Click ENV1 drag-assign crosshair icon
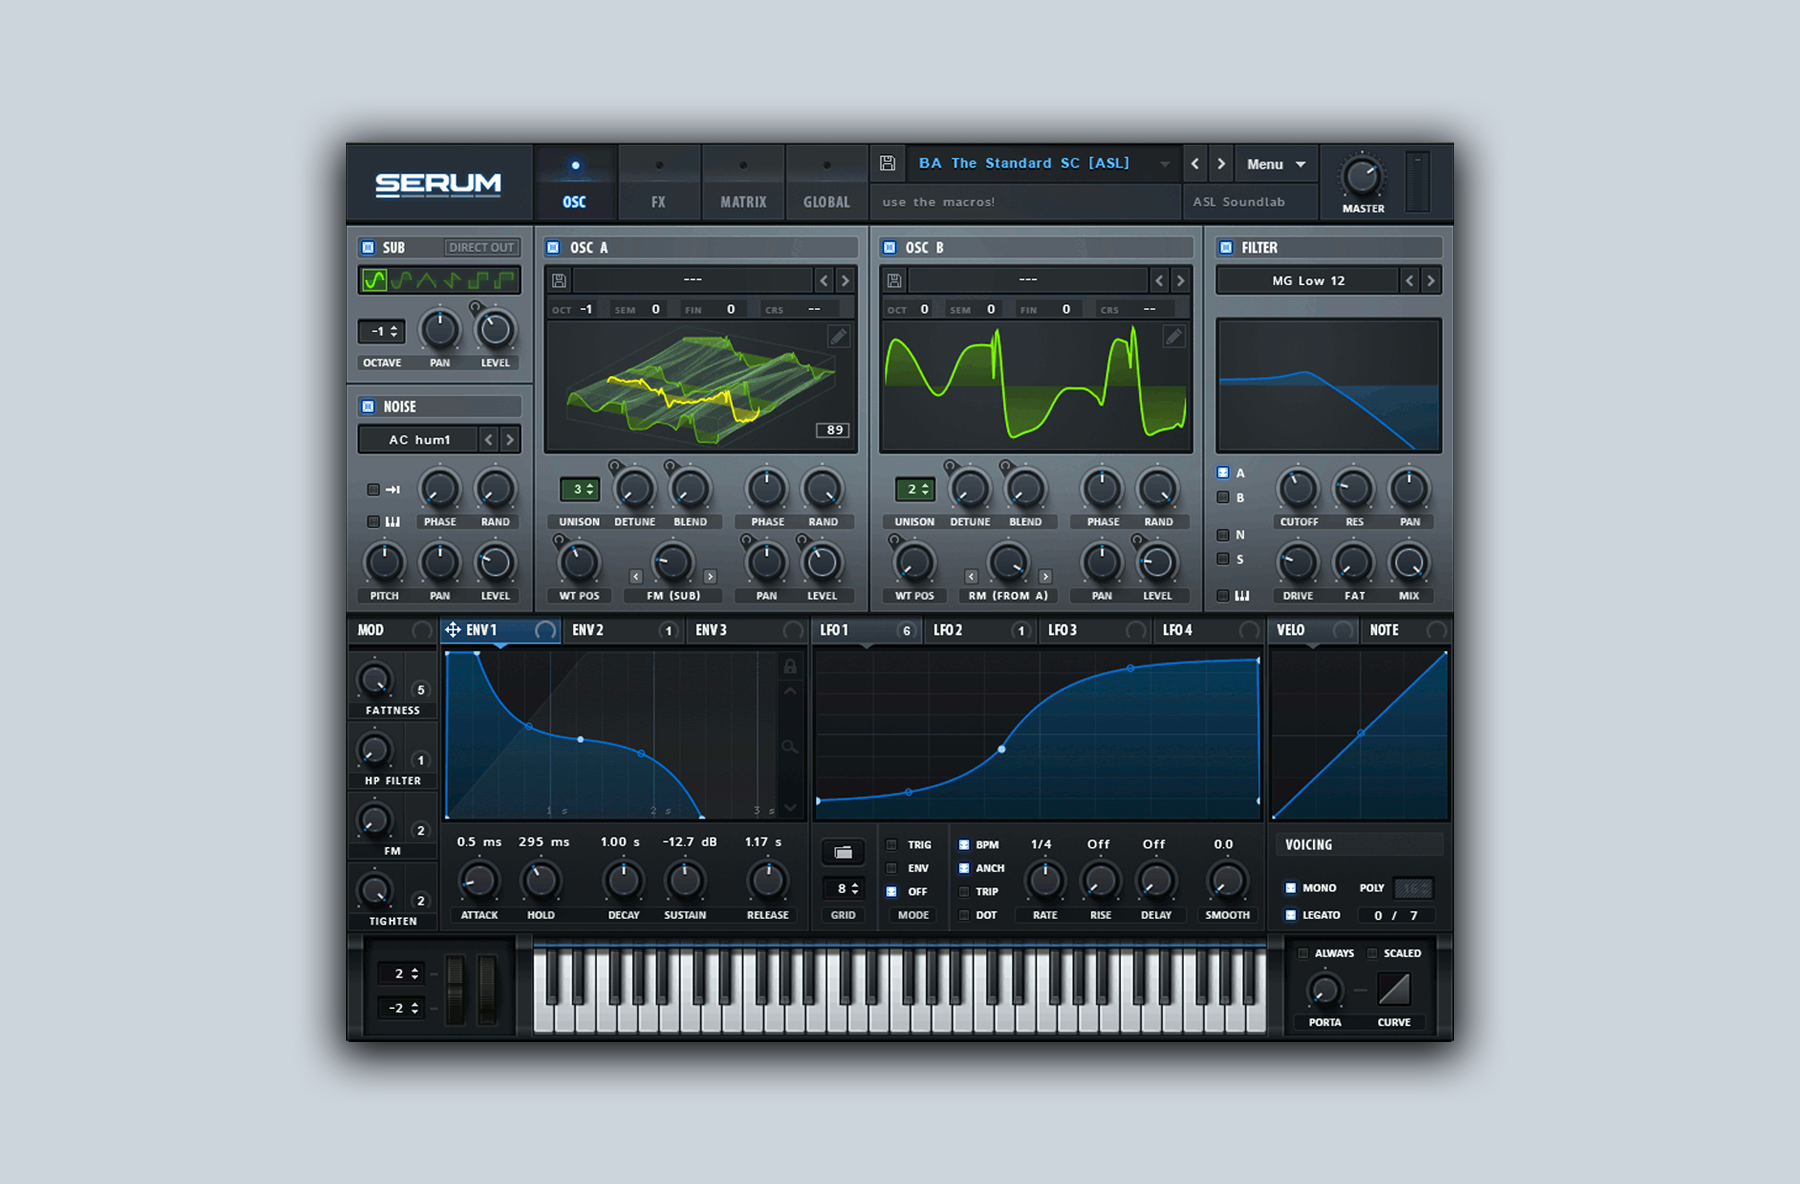 pos(453,629)
